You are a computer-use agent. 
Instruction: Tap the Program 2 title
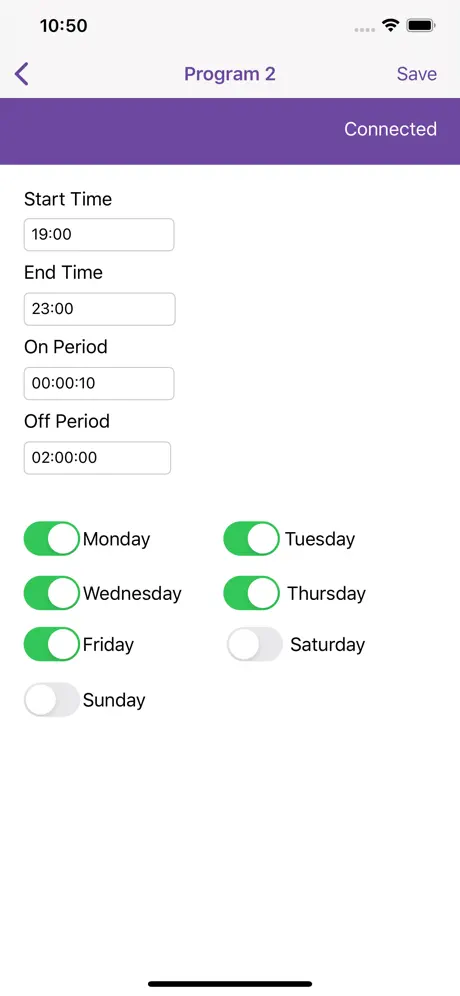pyautogui.click(x=230, y=74)
